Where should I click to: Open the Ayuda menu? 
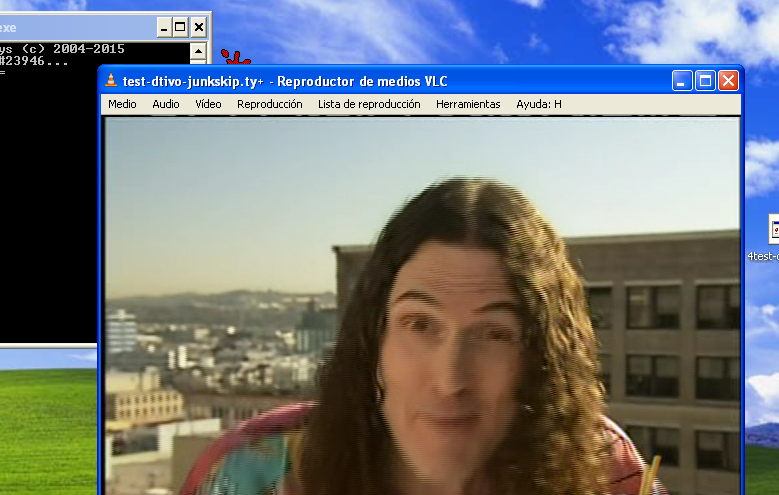coord(538,104)
